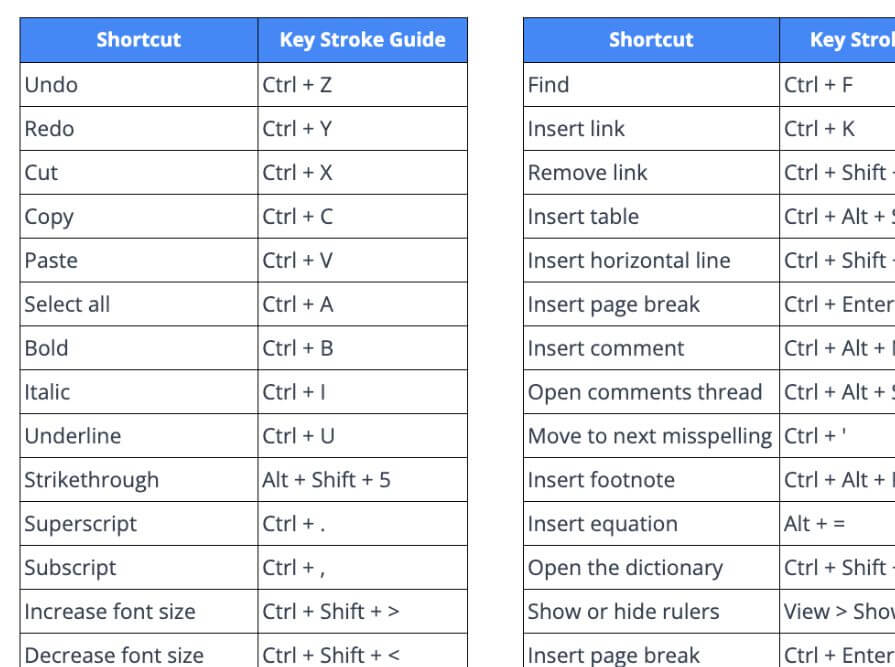Select the "Redo" table cell
This screenshot has height=667, width=895.
click(x=138, y=129)
